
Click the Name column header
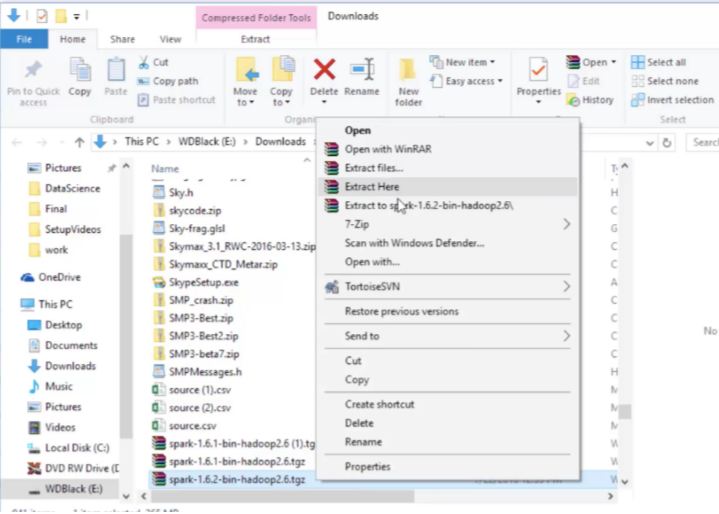point(165,169)
